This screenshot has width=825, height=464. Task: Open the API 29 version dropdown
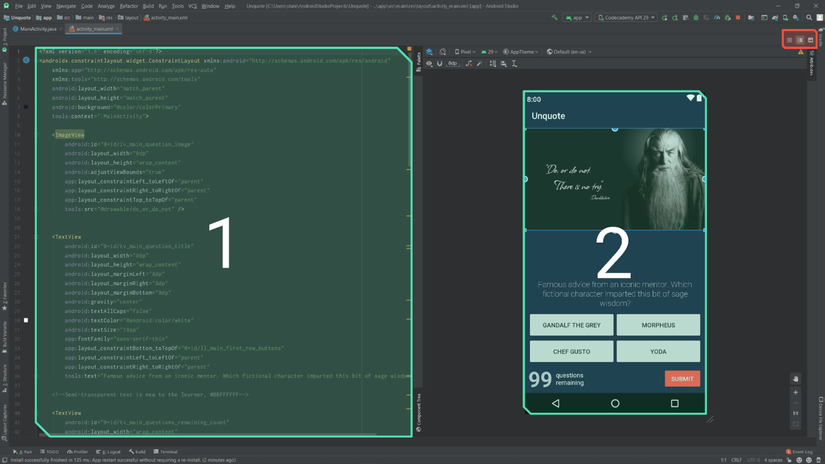(x=489, y=52)
